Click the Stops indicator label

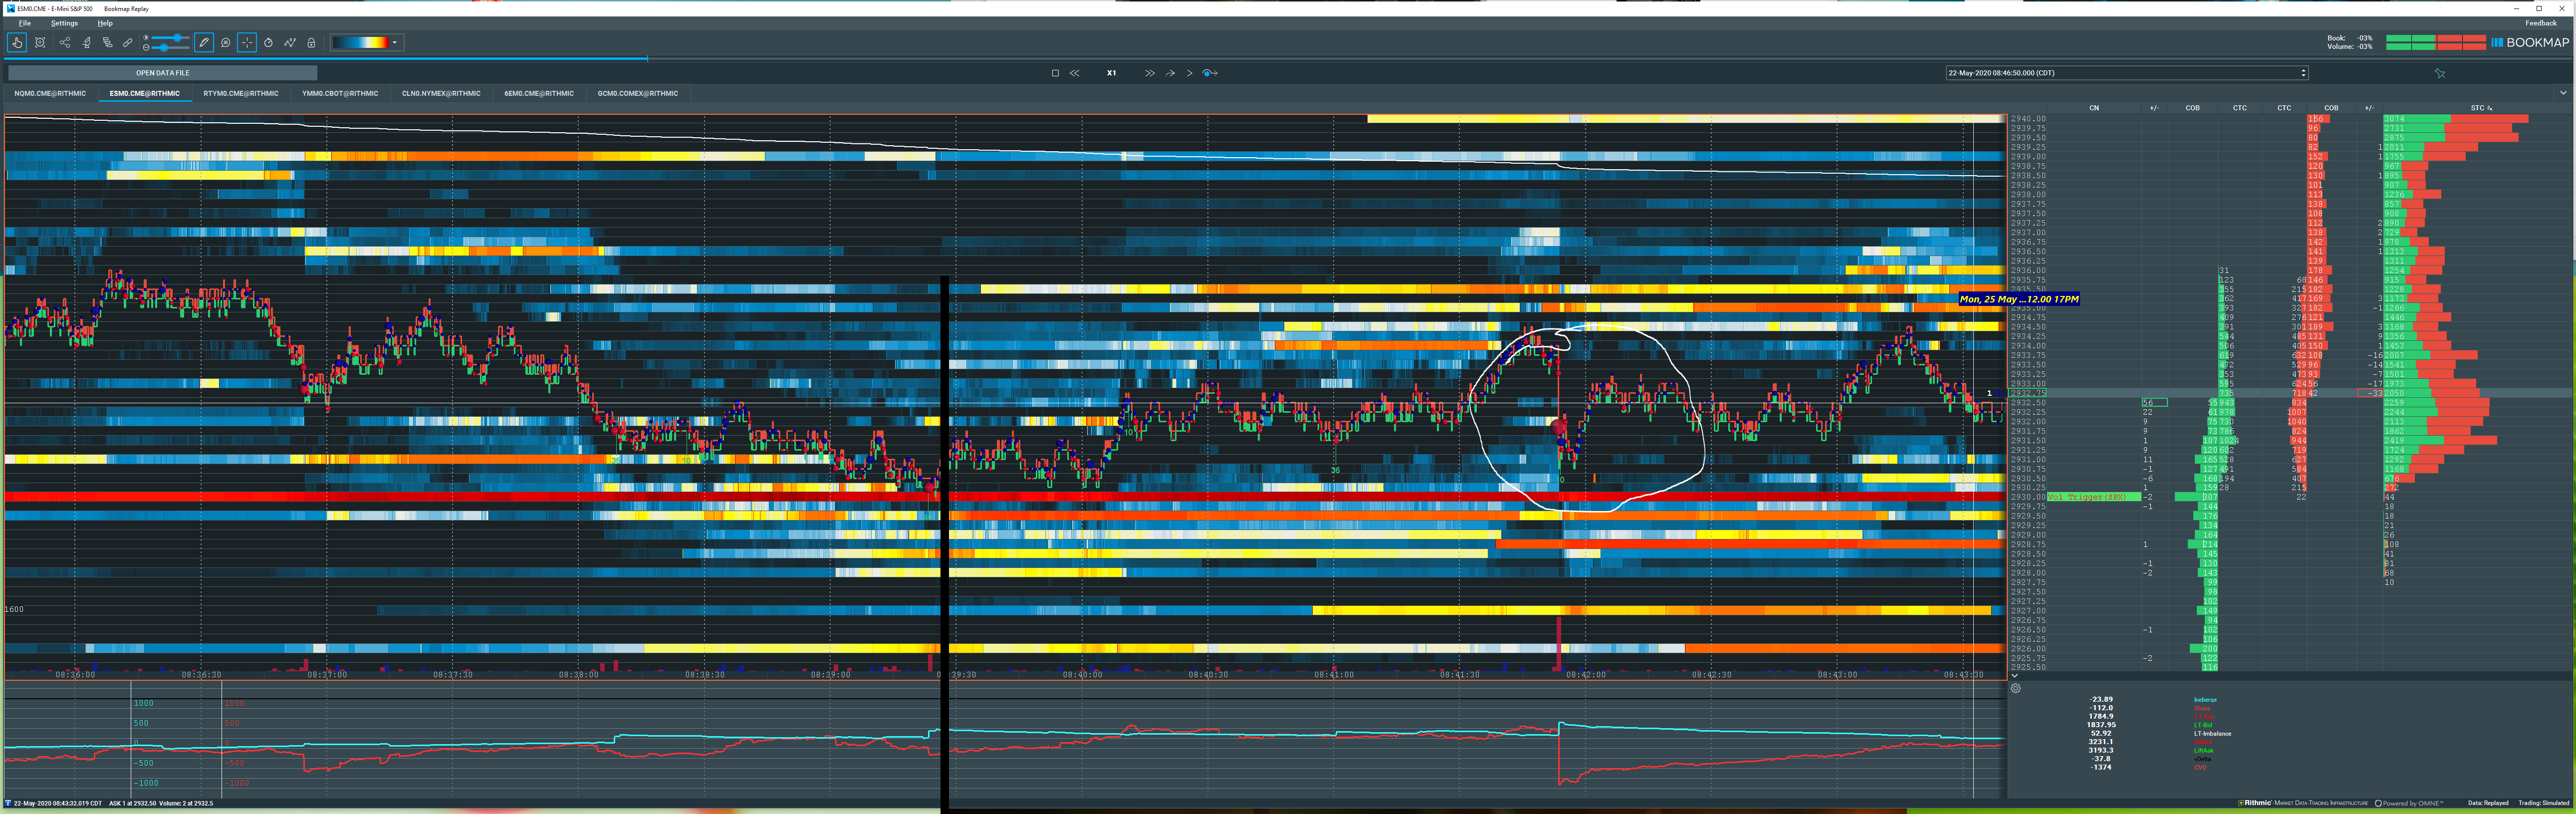(x=2201, y=708)
